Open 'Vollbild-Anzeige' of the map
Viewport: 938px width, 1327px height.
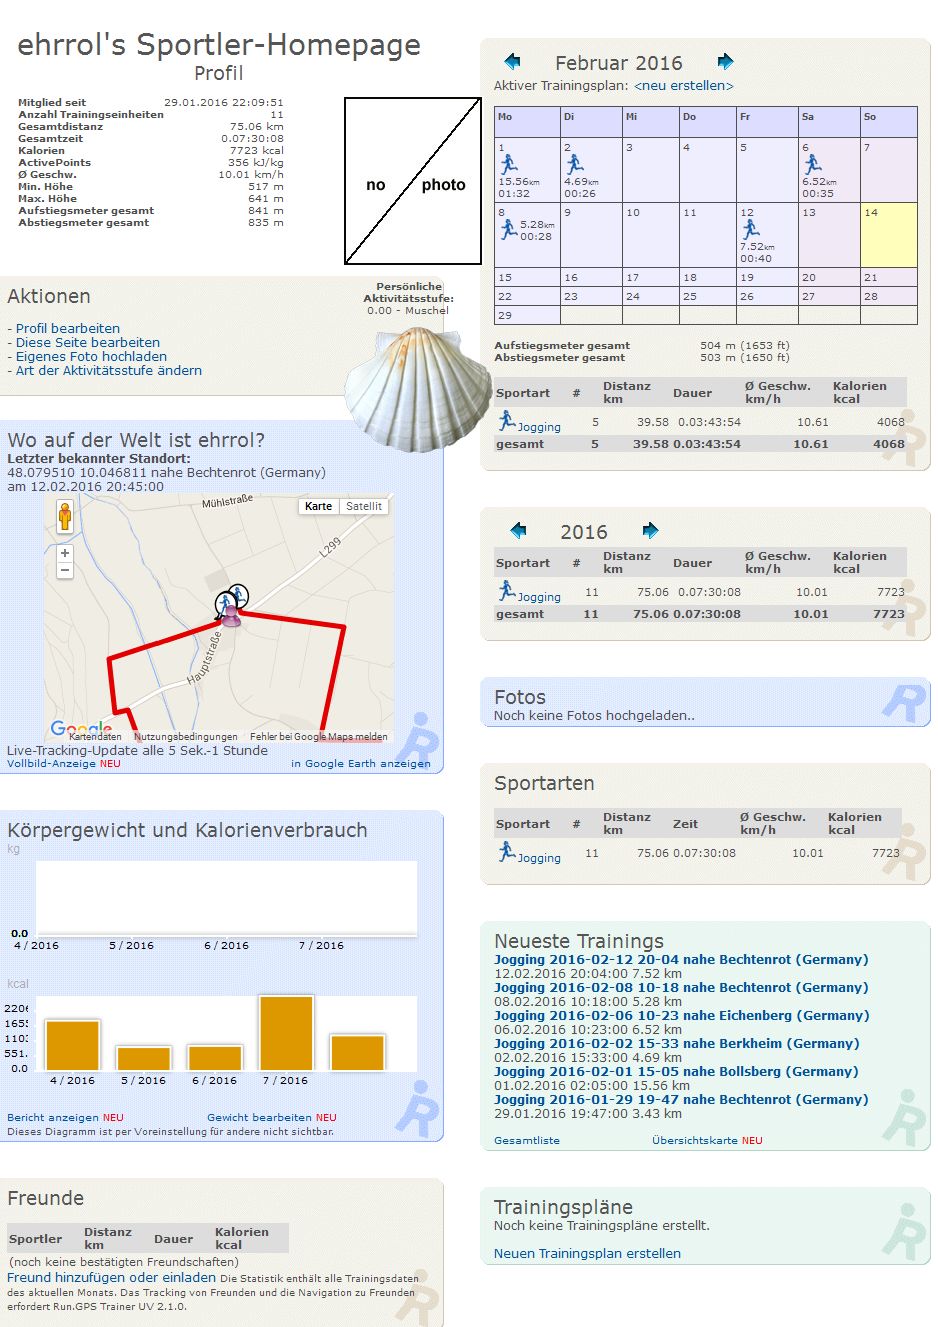pos(51,764)
